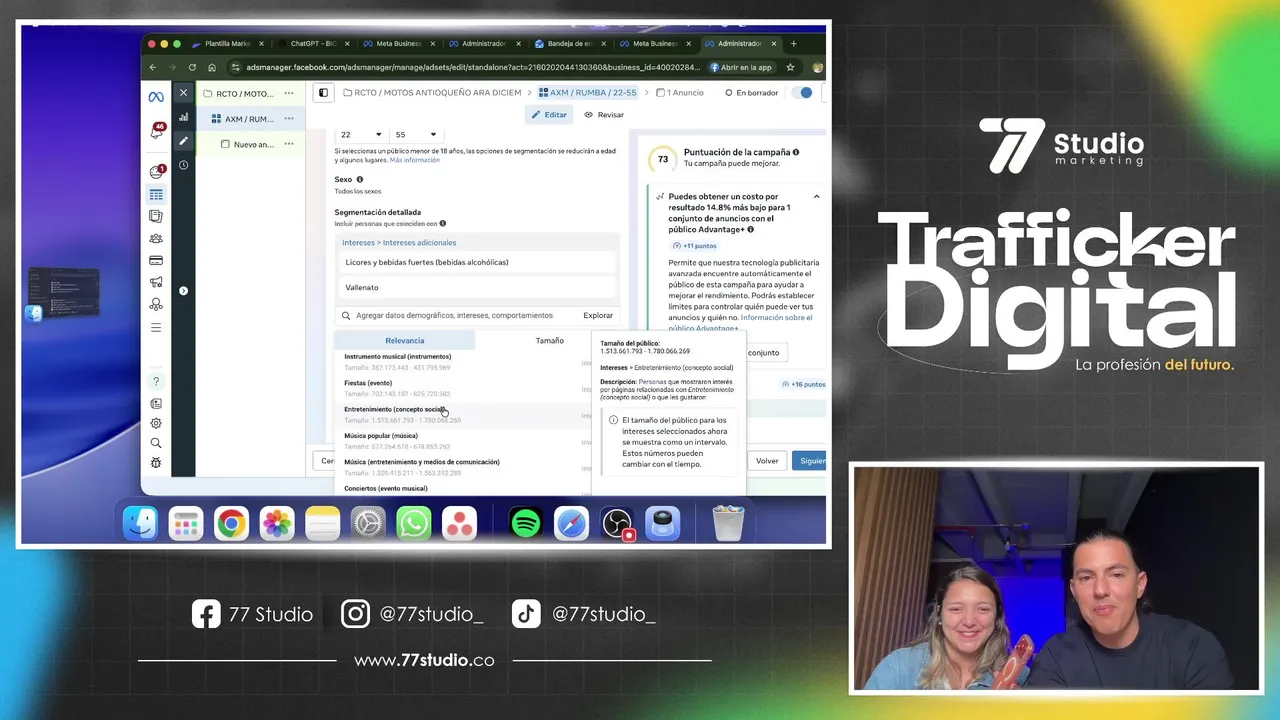
Task: Open the minimum age 22 dropdown
Action: click(x=361, y=134)
